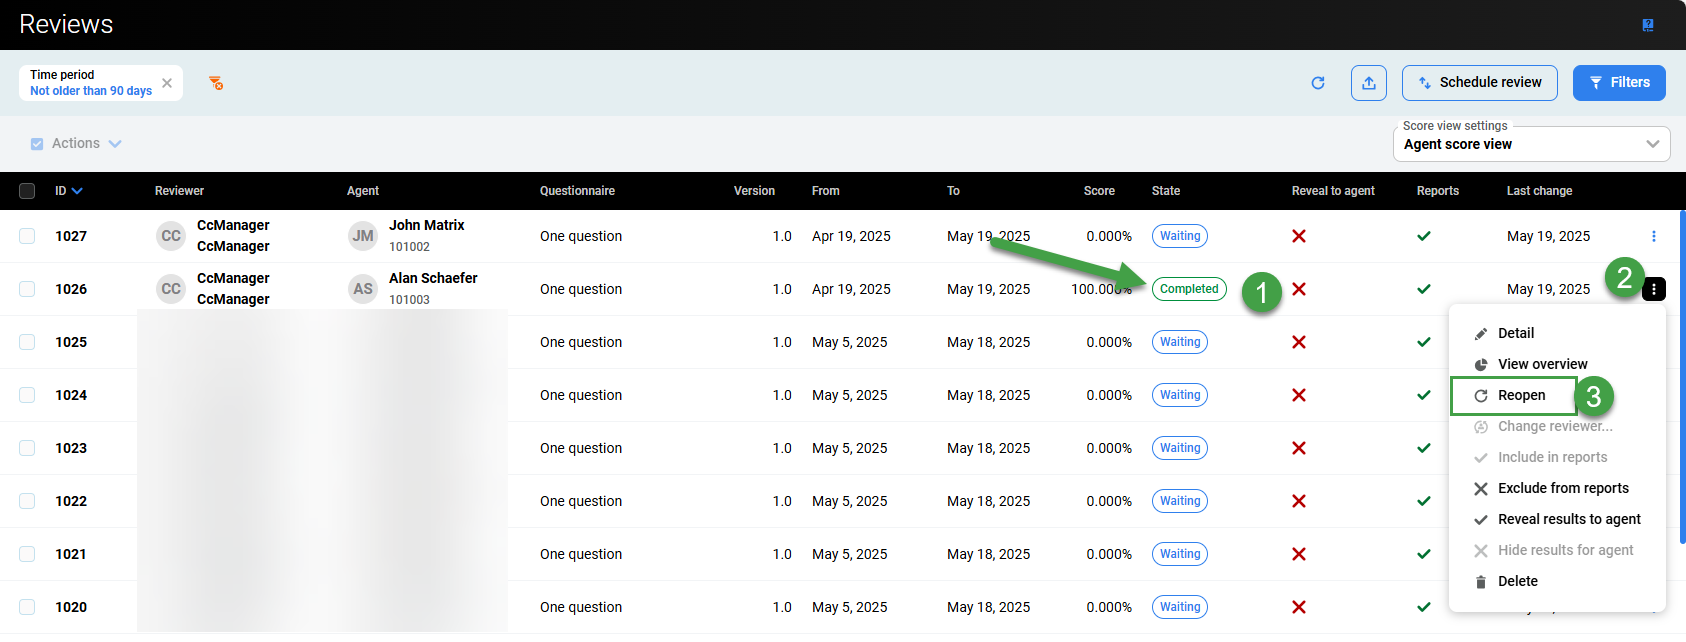Tick the checkbox for review 1024

click(27, 395)
